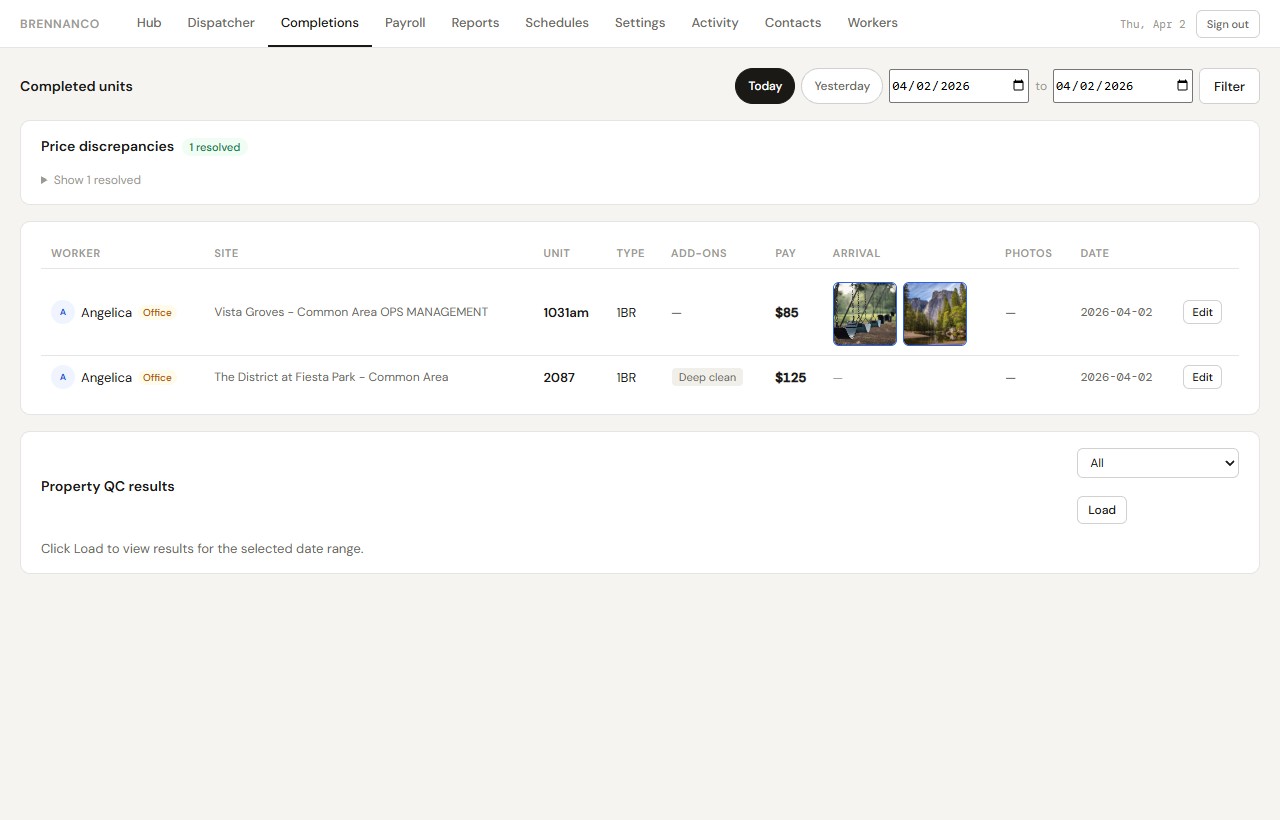Select the Completions tab
Image resolution: width=1280 pixels, height=820 pixels.
[320, 23]
